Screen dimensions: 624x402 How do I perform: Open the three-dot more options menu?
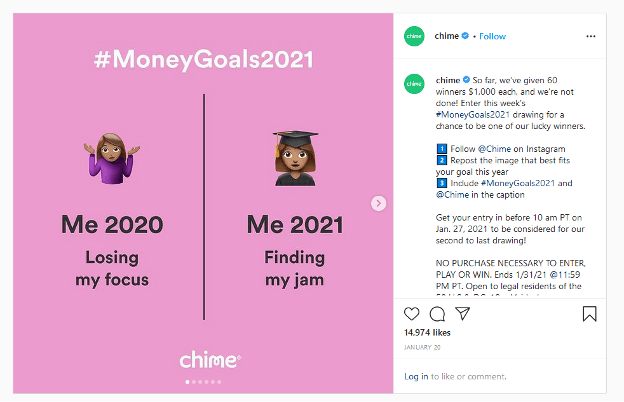[591, 36]
